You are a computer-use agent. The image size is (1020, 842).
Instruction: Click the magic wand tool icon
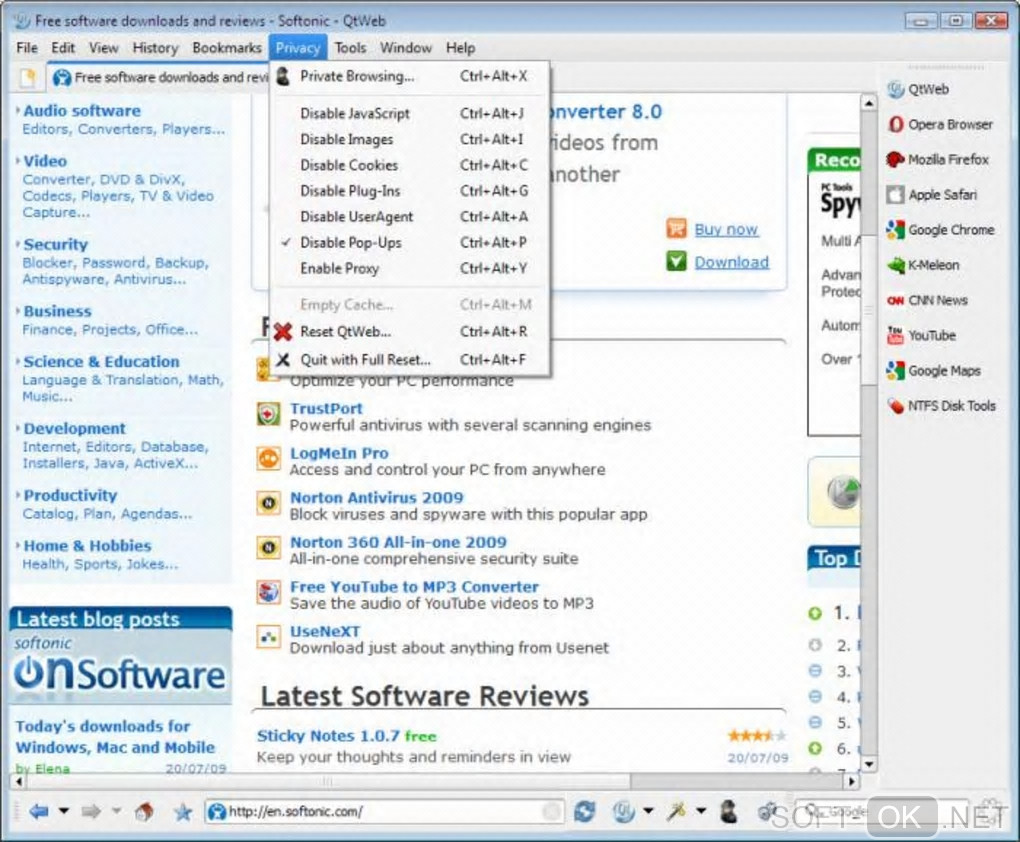click(x=677, y=811)
